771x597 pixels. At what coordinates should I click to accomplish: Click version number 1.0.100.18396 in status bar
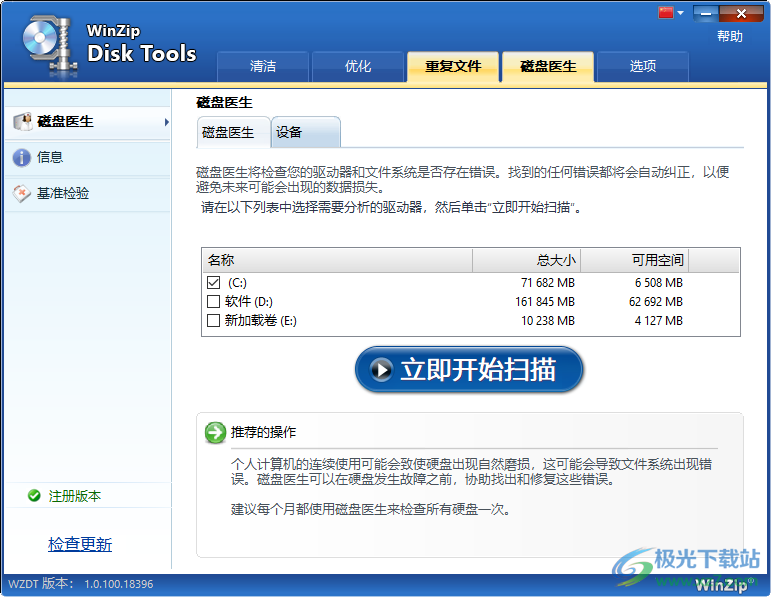click(x=119, y=584)
